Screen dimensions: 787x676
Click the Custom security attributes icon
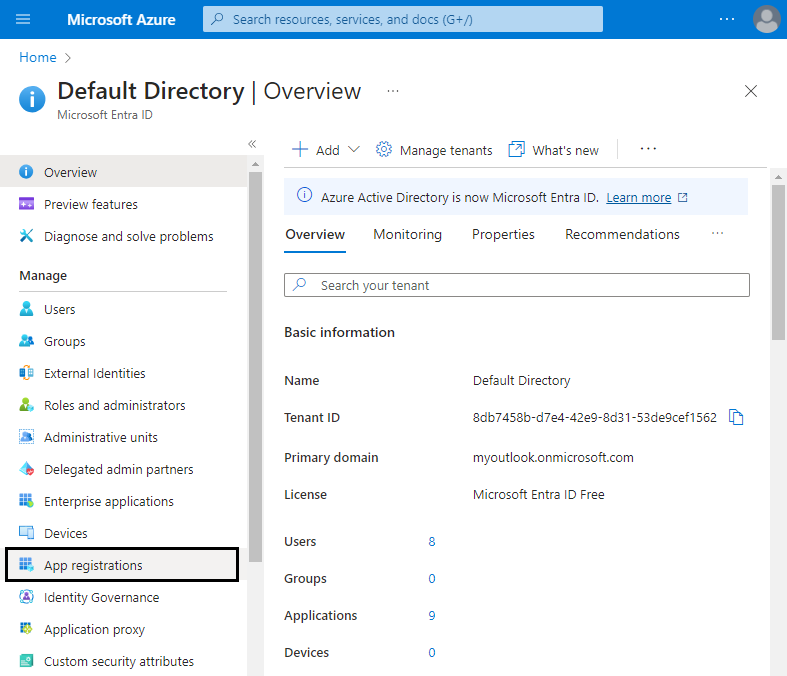26,660
